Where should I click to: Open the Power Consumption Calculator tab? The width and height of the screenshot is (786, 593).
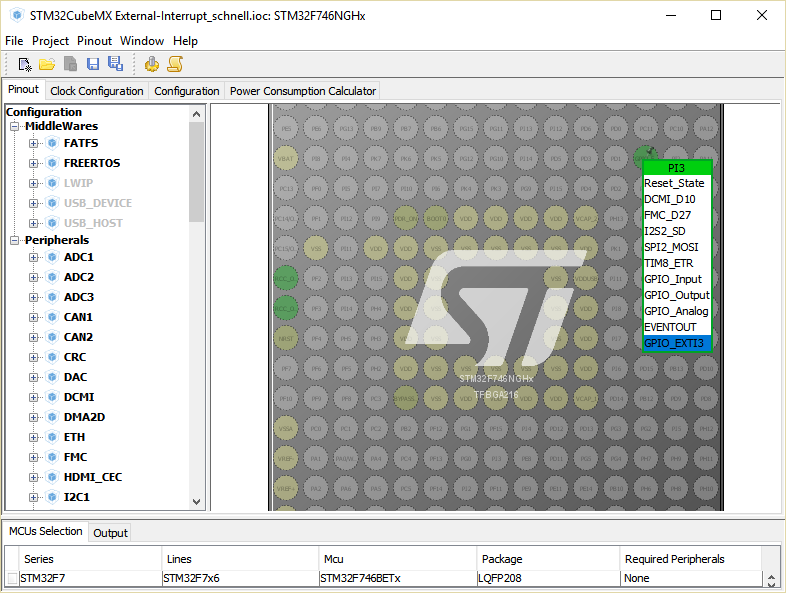303,91
